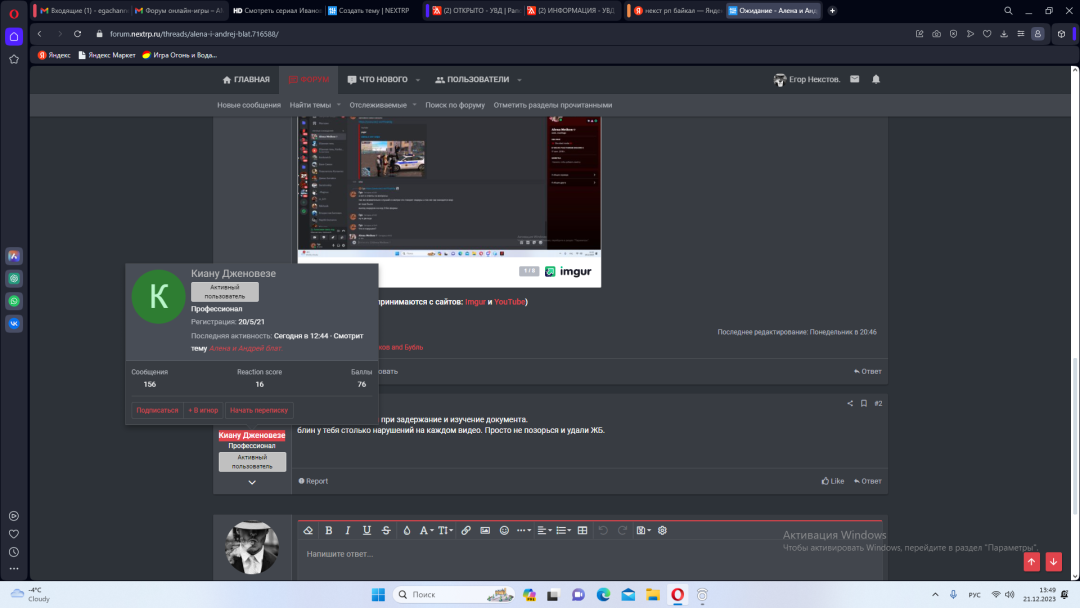The height and width of the screenshot is (608, 1080).
Task: Insert a link using the editor link icon
Action: [466, 530]
